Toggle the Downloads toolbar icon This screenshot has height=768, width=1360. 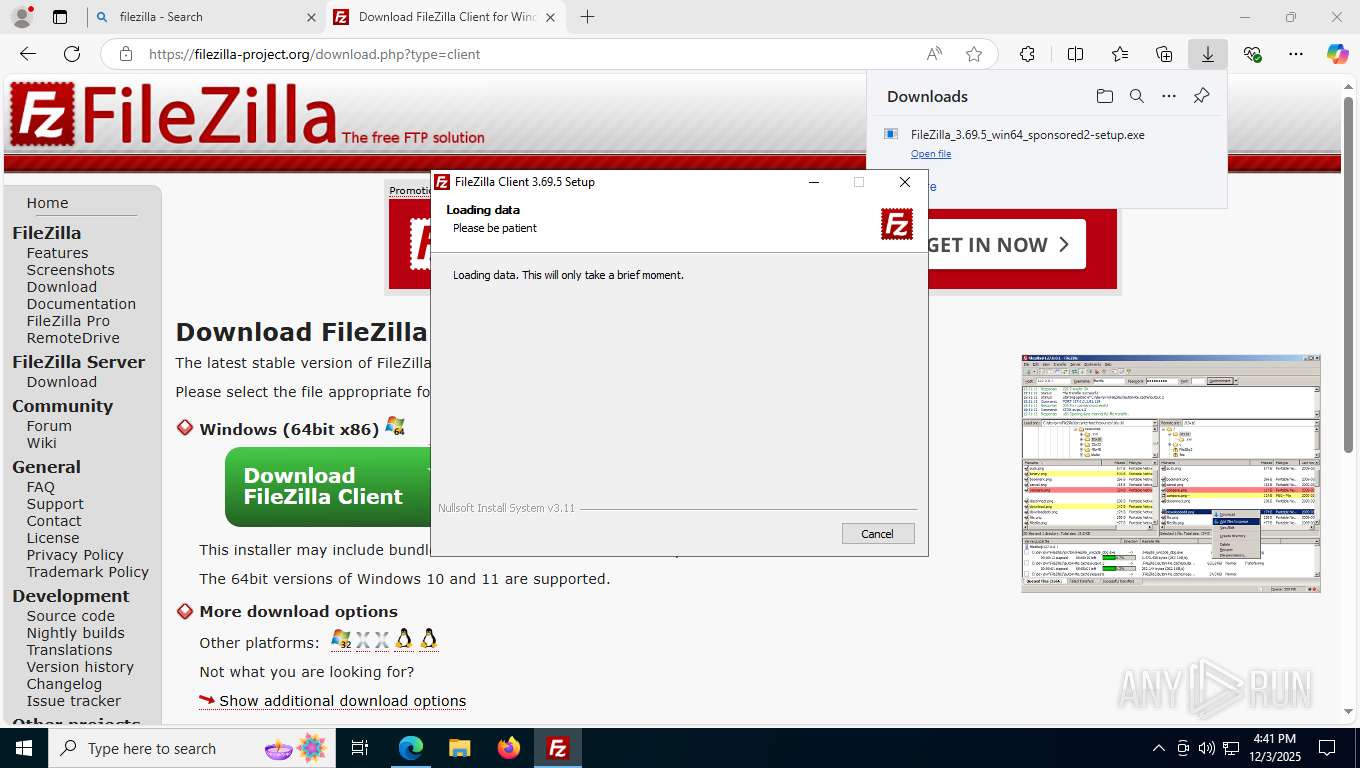[1208, 54]
